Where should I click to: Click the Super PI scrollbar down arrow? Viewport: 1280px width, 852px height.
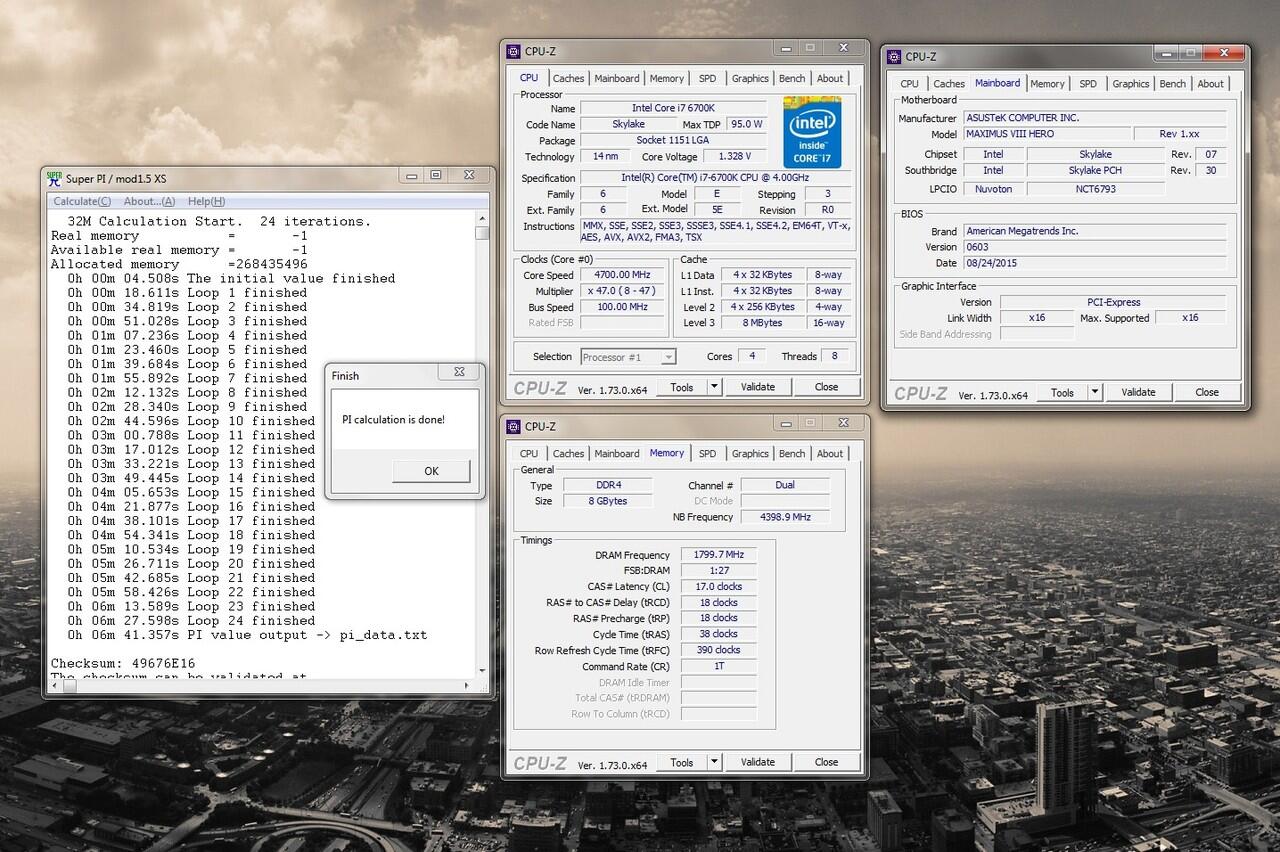tap(482, 671)
